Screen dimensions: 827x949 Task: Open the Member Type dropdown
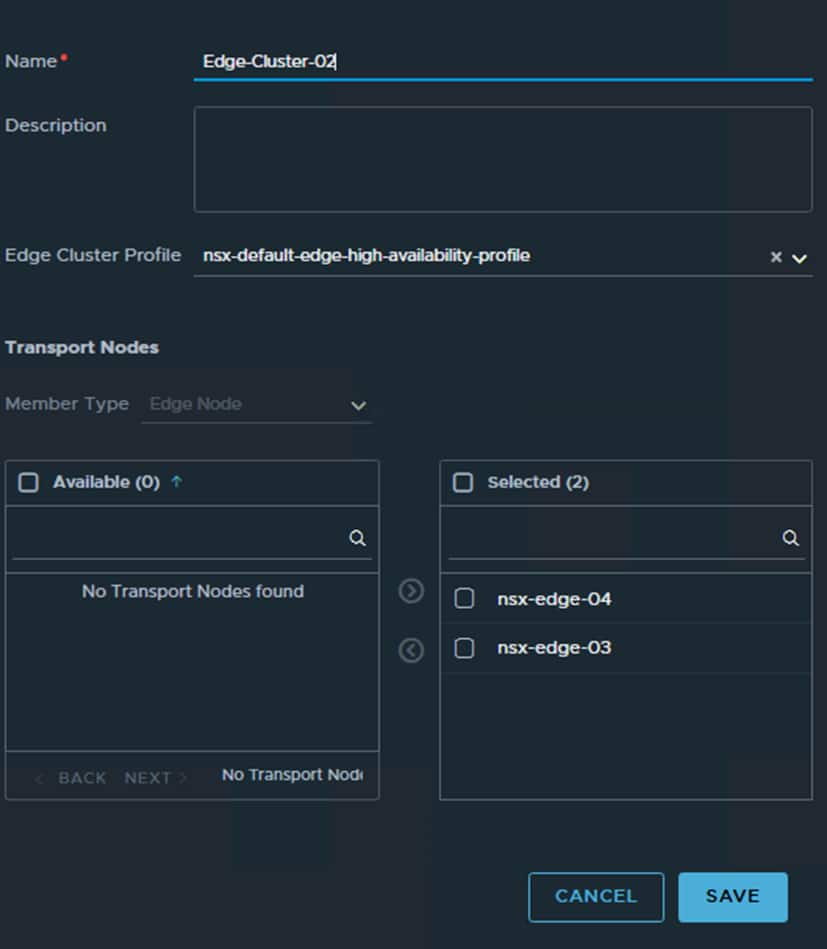point(358,406)
